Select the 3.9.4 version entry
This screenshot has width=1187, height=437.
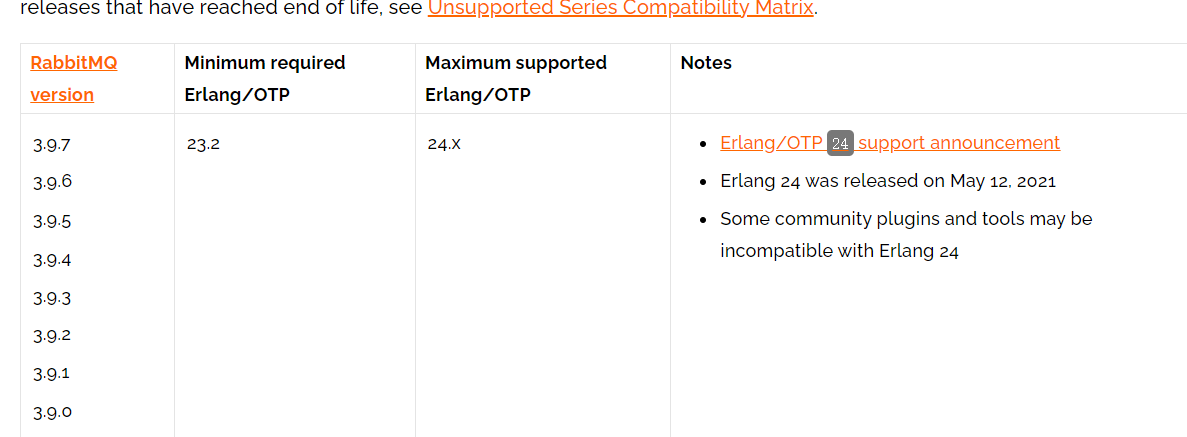(x=52, y=261)
